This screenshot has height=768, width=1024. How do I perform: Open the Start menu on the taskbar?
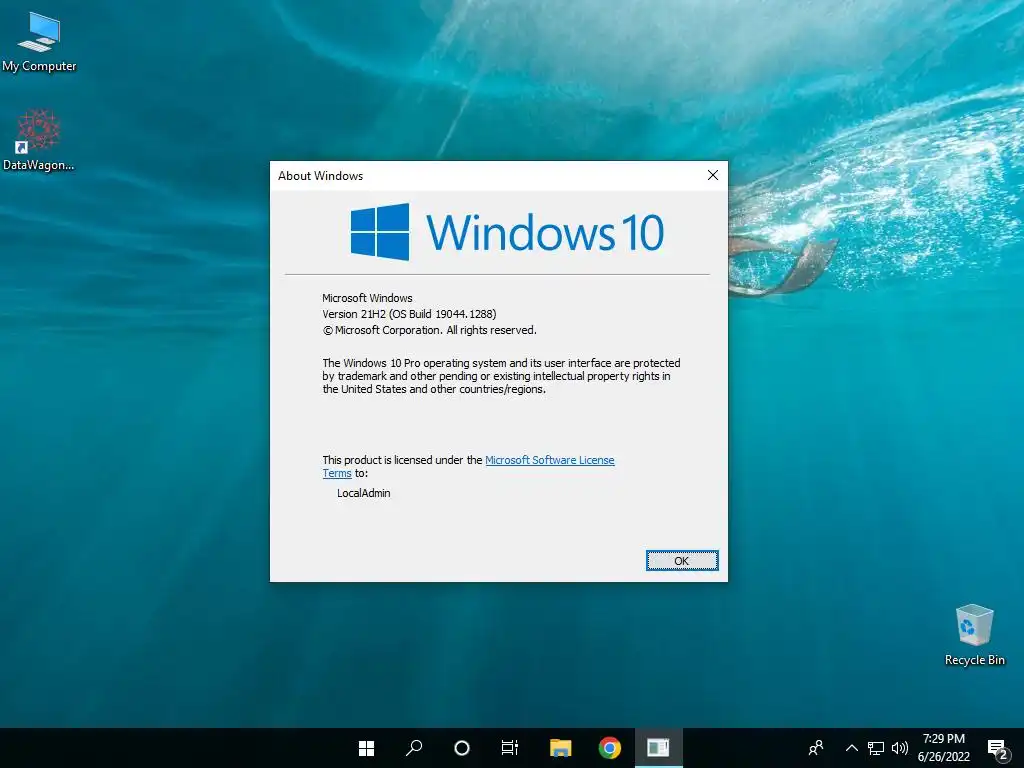(x=366, y=748)
